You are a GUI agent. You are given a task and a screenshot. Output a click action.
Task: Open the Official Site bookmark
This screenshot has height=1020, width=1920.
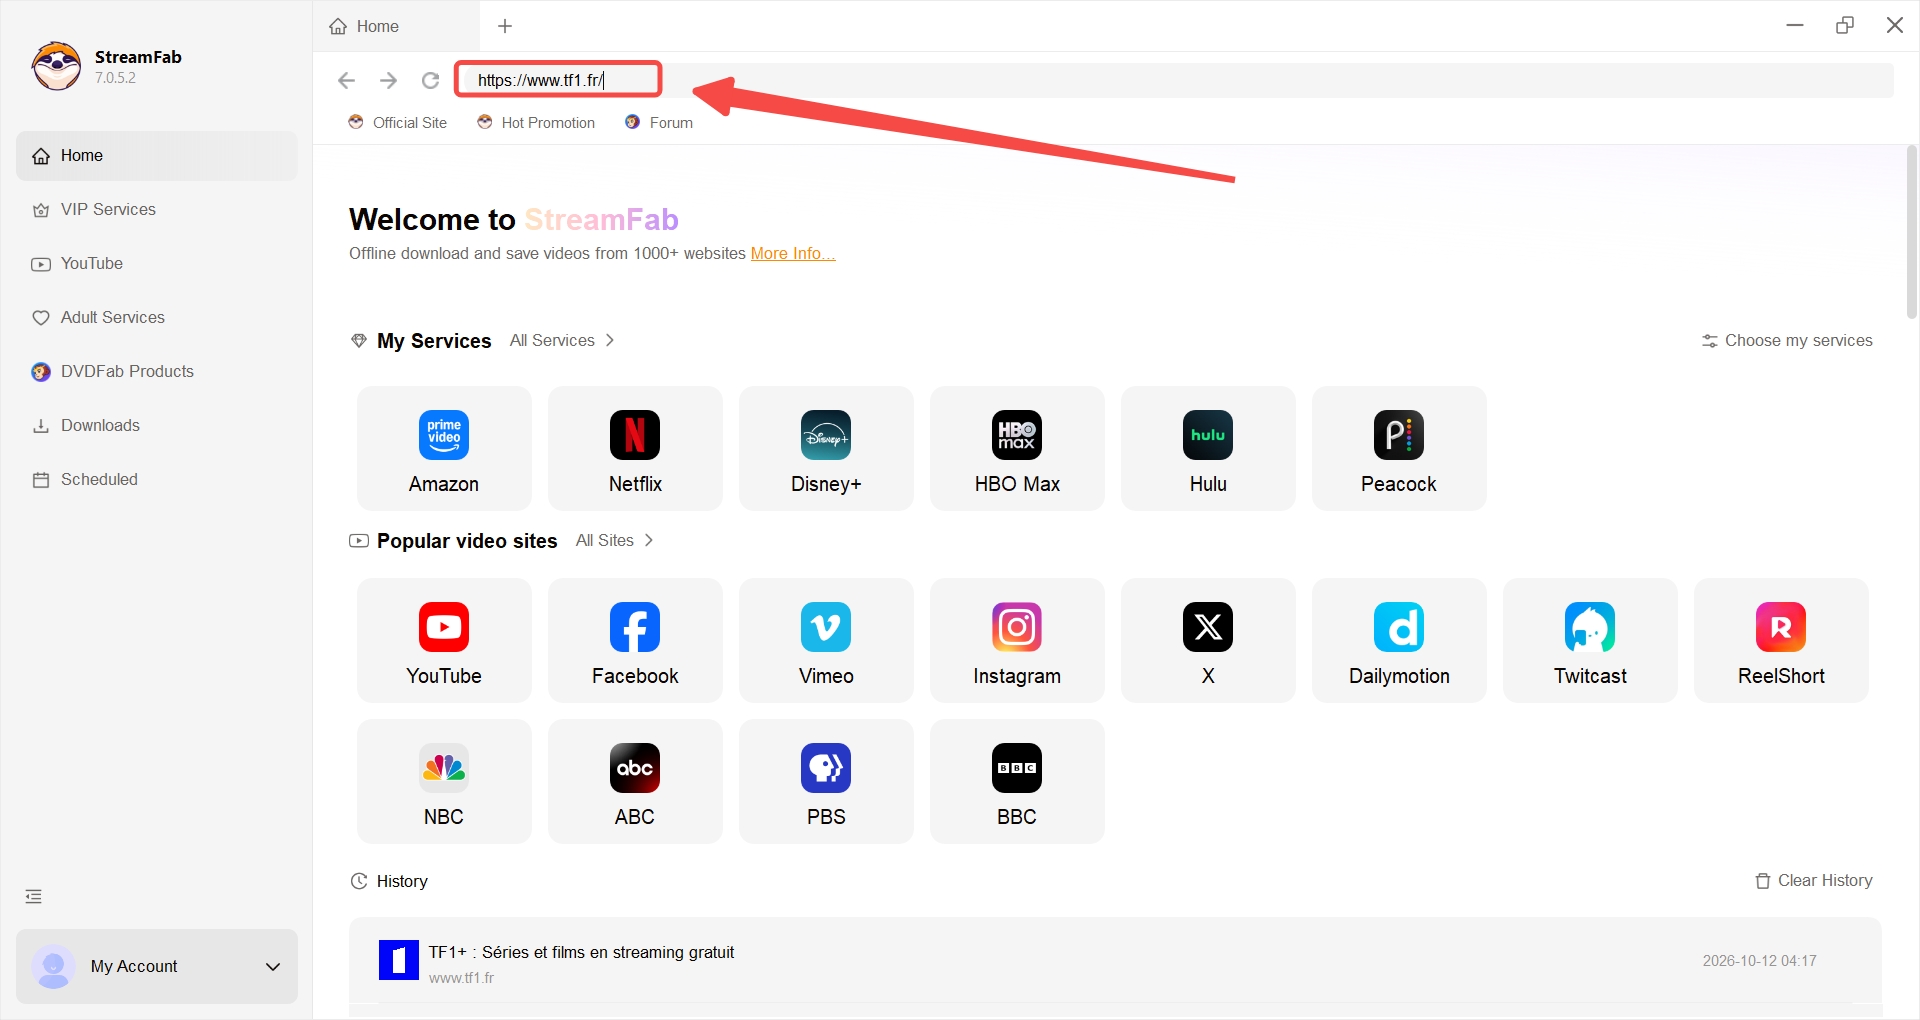click(398, 122)
